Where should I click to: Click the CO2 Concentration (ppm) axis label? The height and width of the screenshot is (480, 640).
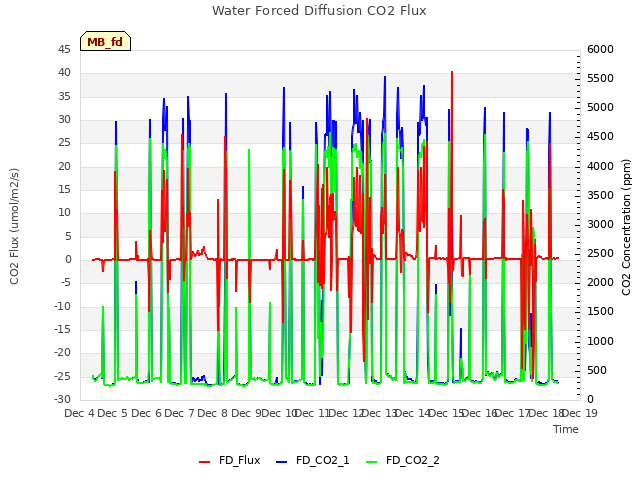626,227
